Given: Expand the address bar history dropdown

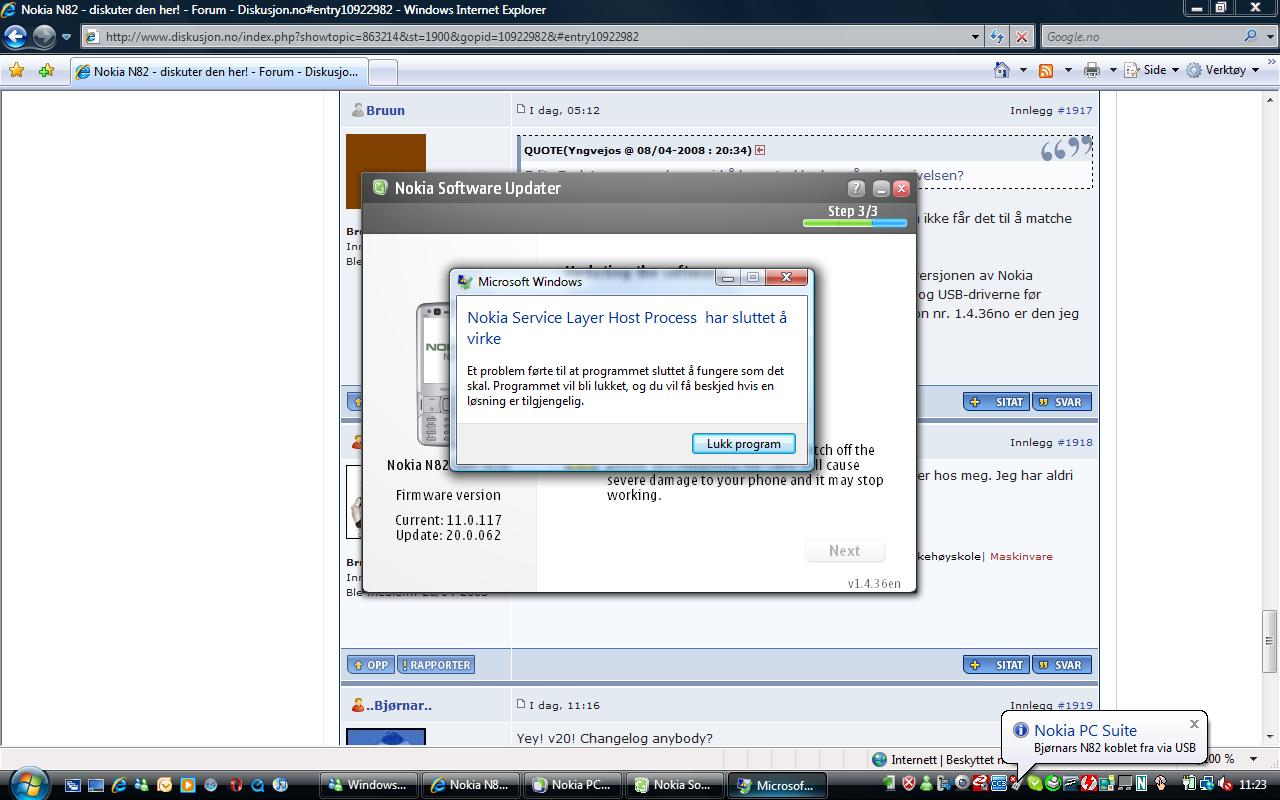Looking at the screenshot, I should click(x=976, y=37).
